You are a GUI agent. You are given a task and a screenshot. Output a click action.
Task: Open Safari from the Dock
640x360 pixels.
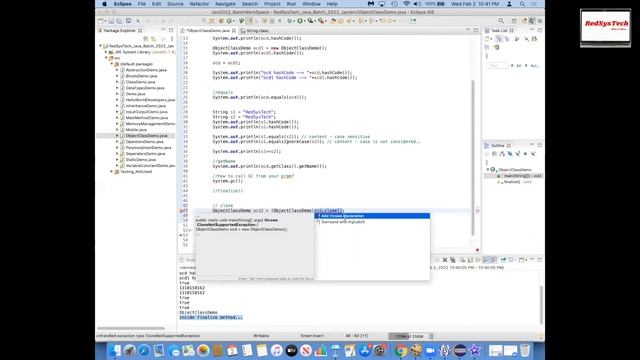pos(144,350)
